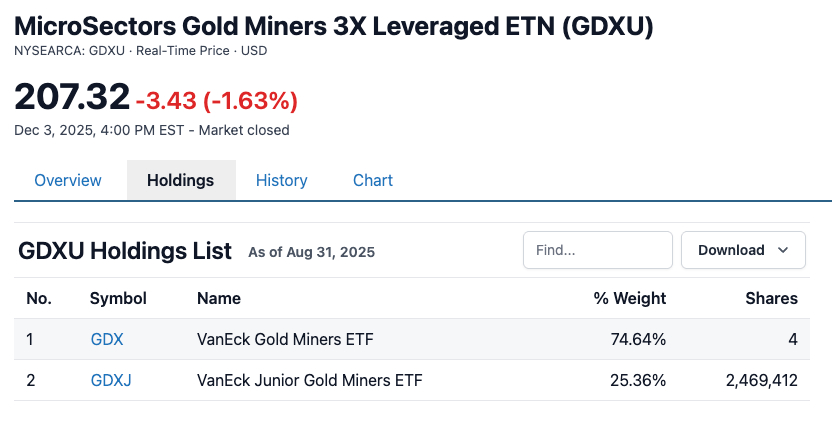Screen dimensions: 832x424
Task: Focus the Find search field
Action: point(598,250)
